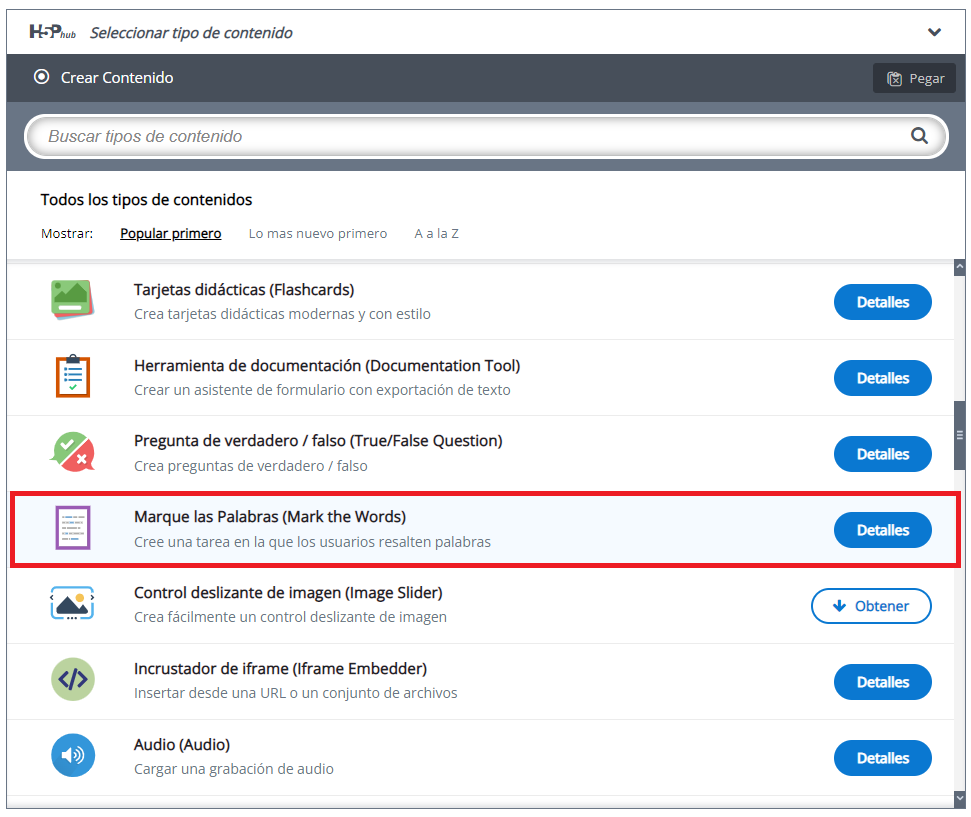Open Detalles for Audio
Viewport: 971px width, 817px height.
(883, 758)
